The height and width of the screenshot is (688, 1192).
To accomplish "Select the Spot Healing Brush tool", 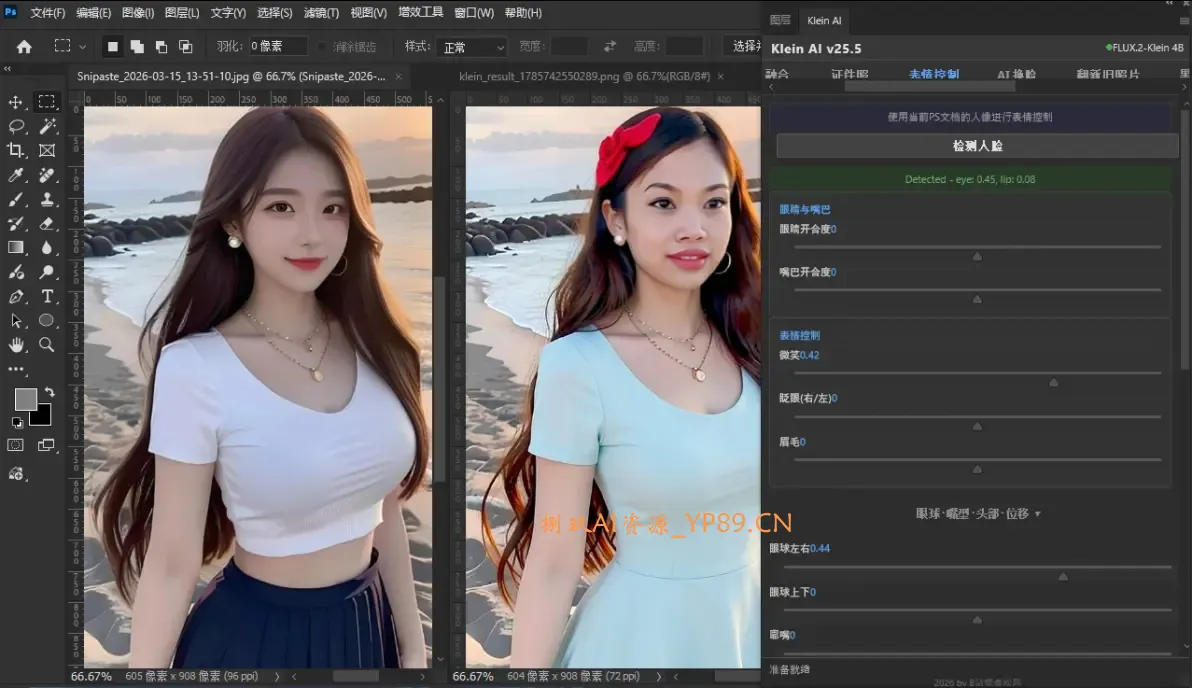I will [46, 175].
